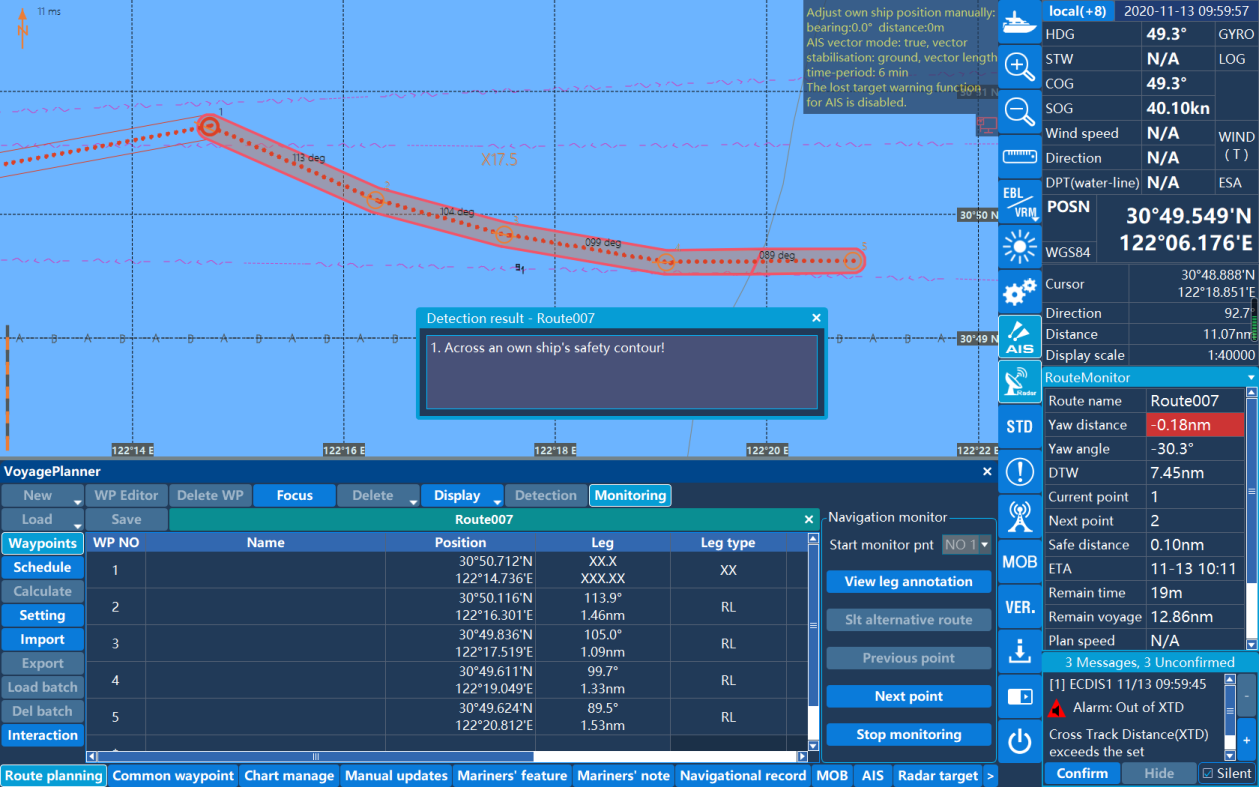
Task: Activate the MOB sidebar button
Action: pos(1019,562)
